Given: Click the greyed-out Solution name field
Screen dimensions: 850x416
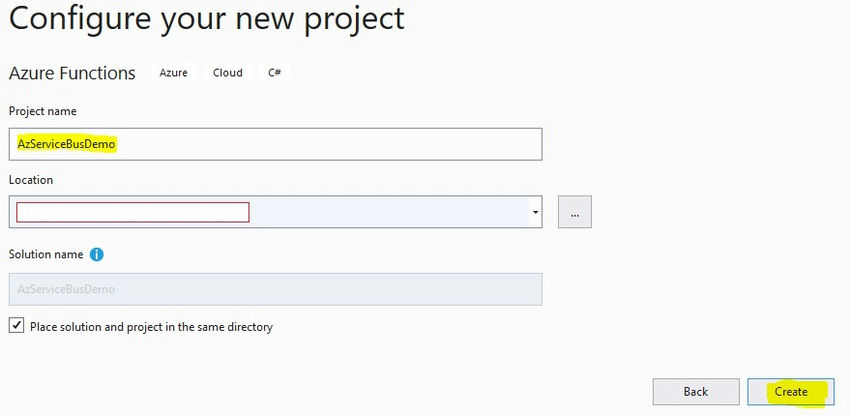Looking at the screenshot, I should click(x=275, y=289).
